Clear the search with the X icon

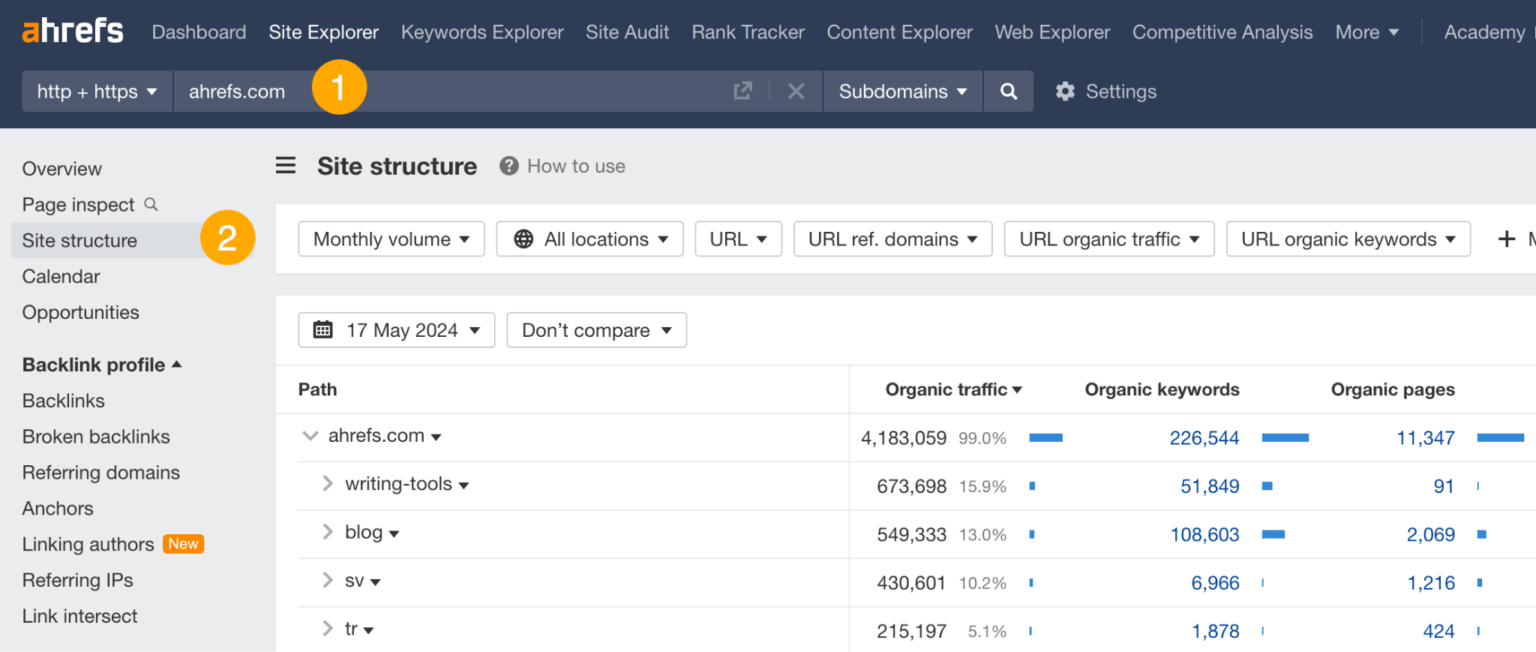[x=796, y=91]
